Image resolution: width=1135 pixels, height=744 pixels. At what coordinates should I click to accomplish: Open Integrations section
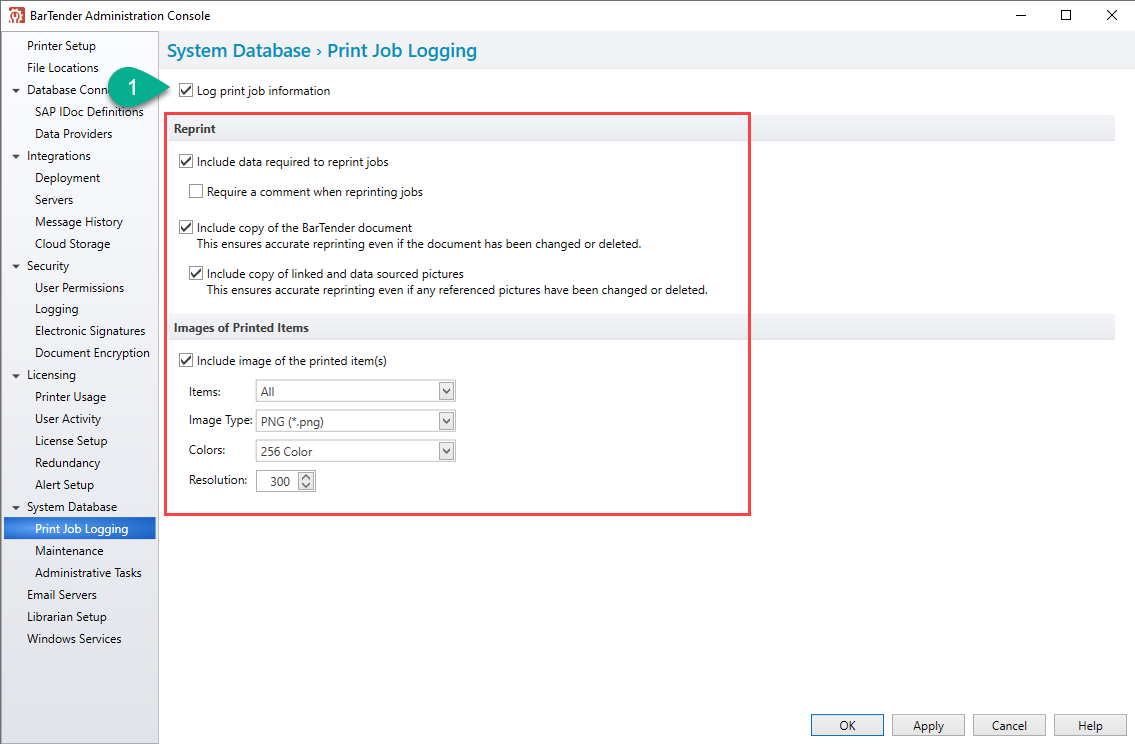point(59,156)
